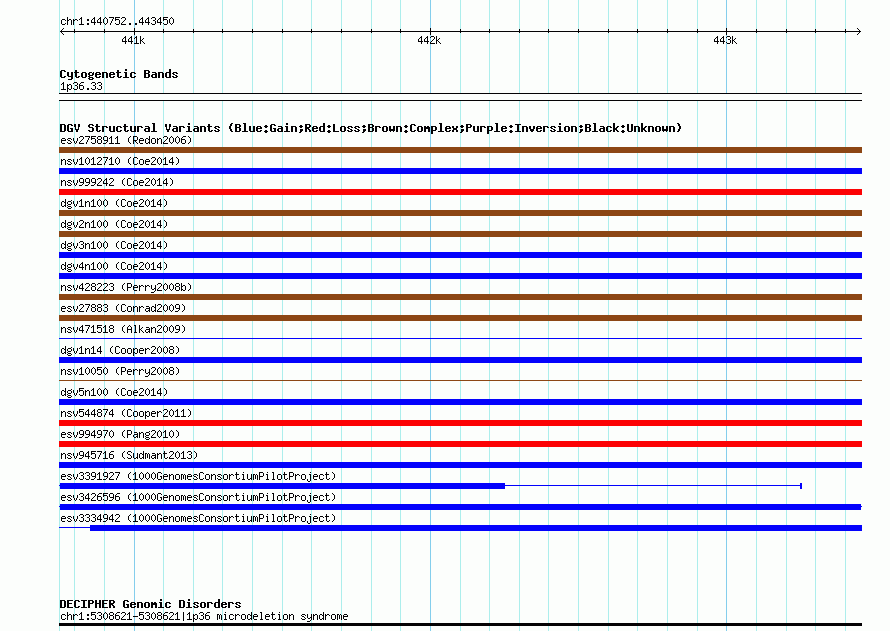Click the nsv999242 (Coe2014) label
This screenshot has width=890, height=631.
click(x=117, y=182)
